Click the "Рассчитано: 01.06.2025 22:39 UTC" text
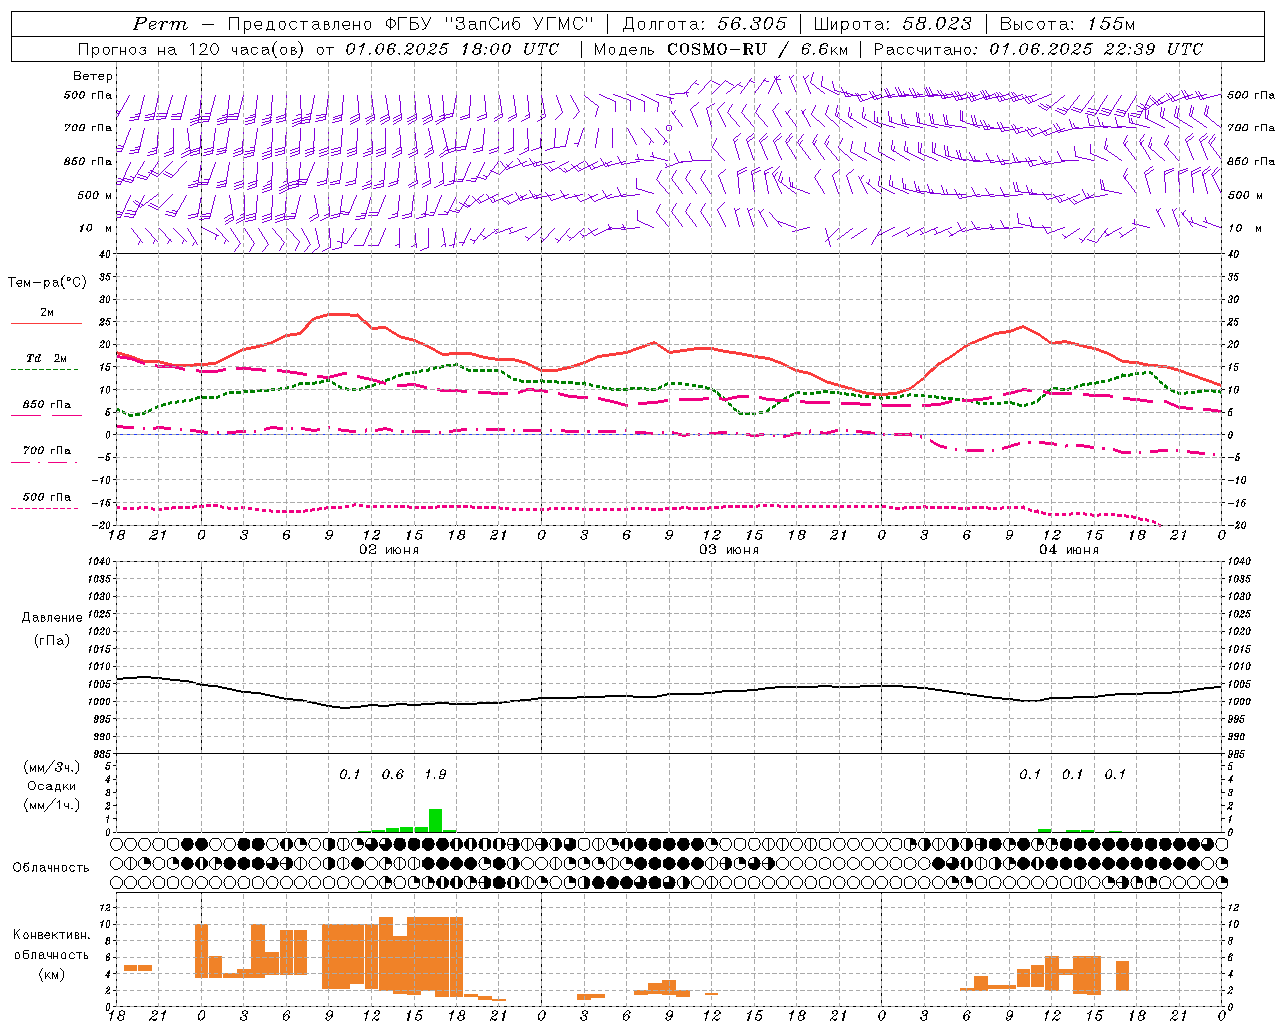The width and height of the screenshot is (1280, 1024). click(x=1037, y=49)
